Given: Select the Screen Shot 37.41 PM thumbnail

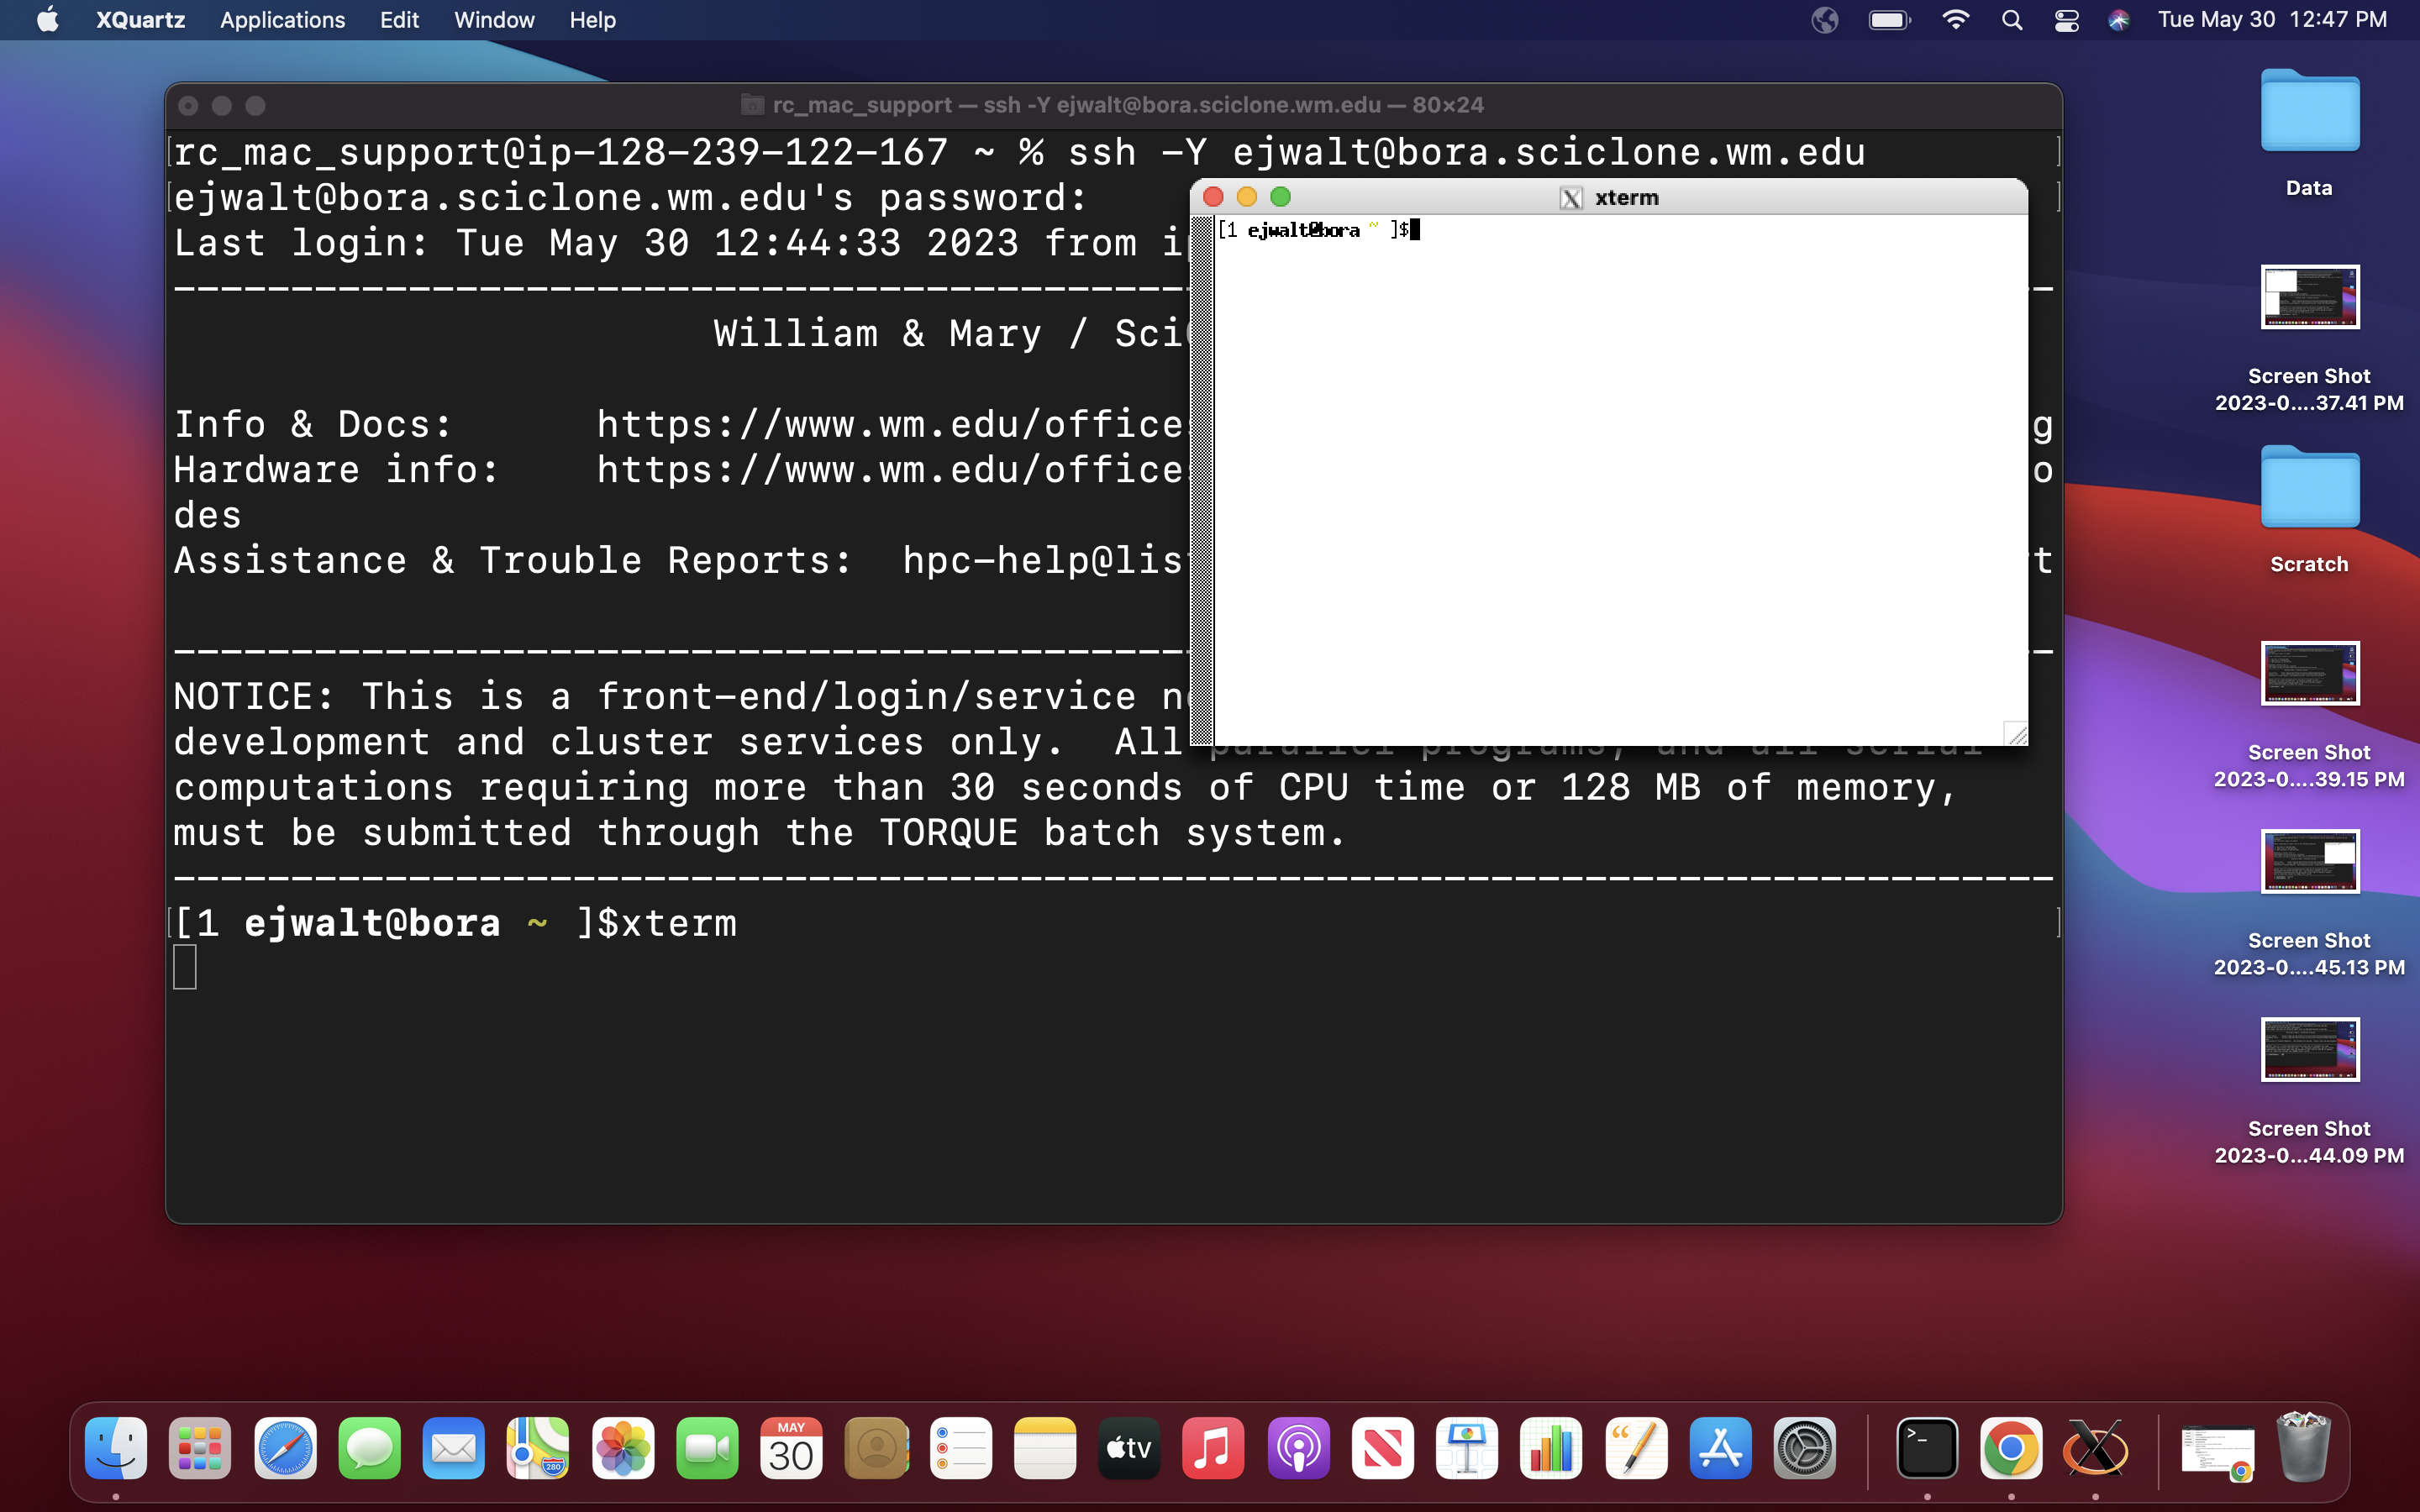Looking at the screenshot, I should tap(2309, 298).
